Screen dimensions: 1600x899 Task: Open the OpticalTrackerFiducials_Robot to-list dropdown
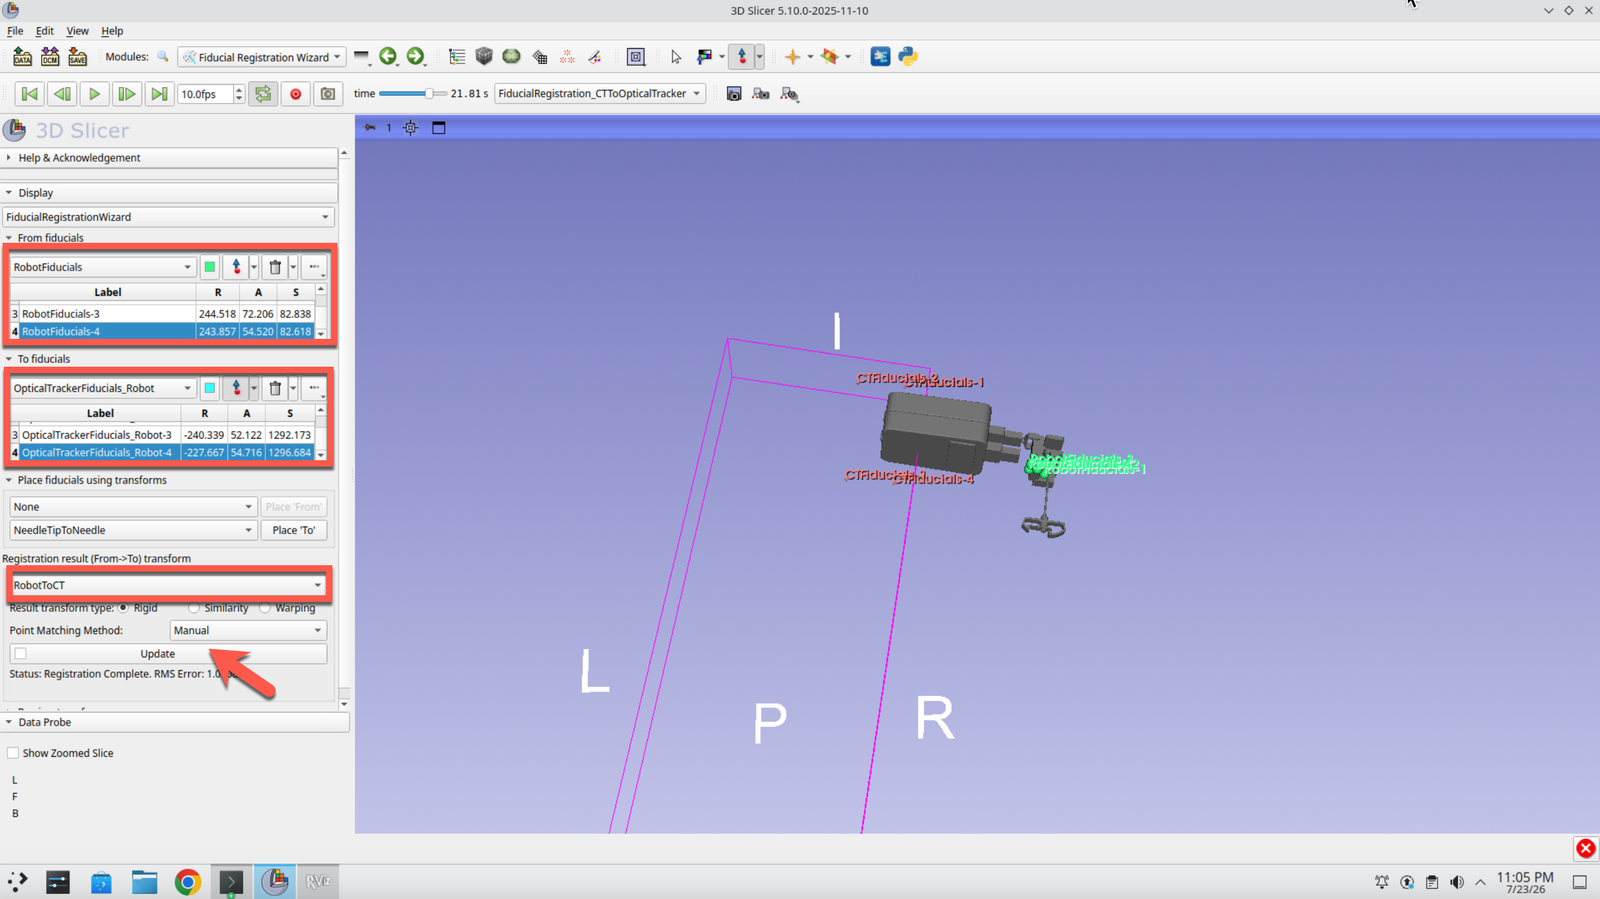[102, 388]
